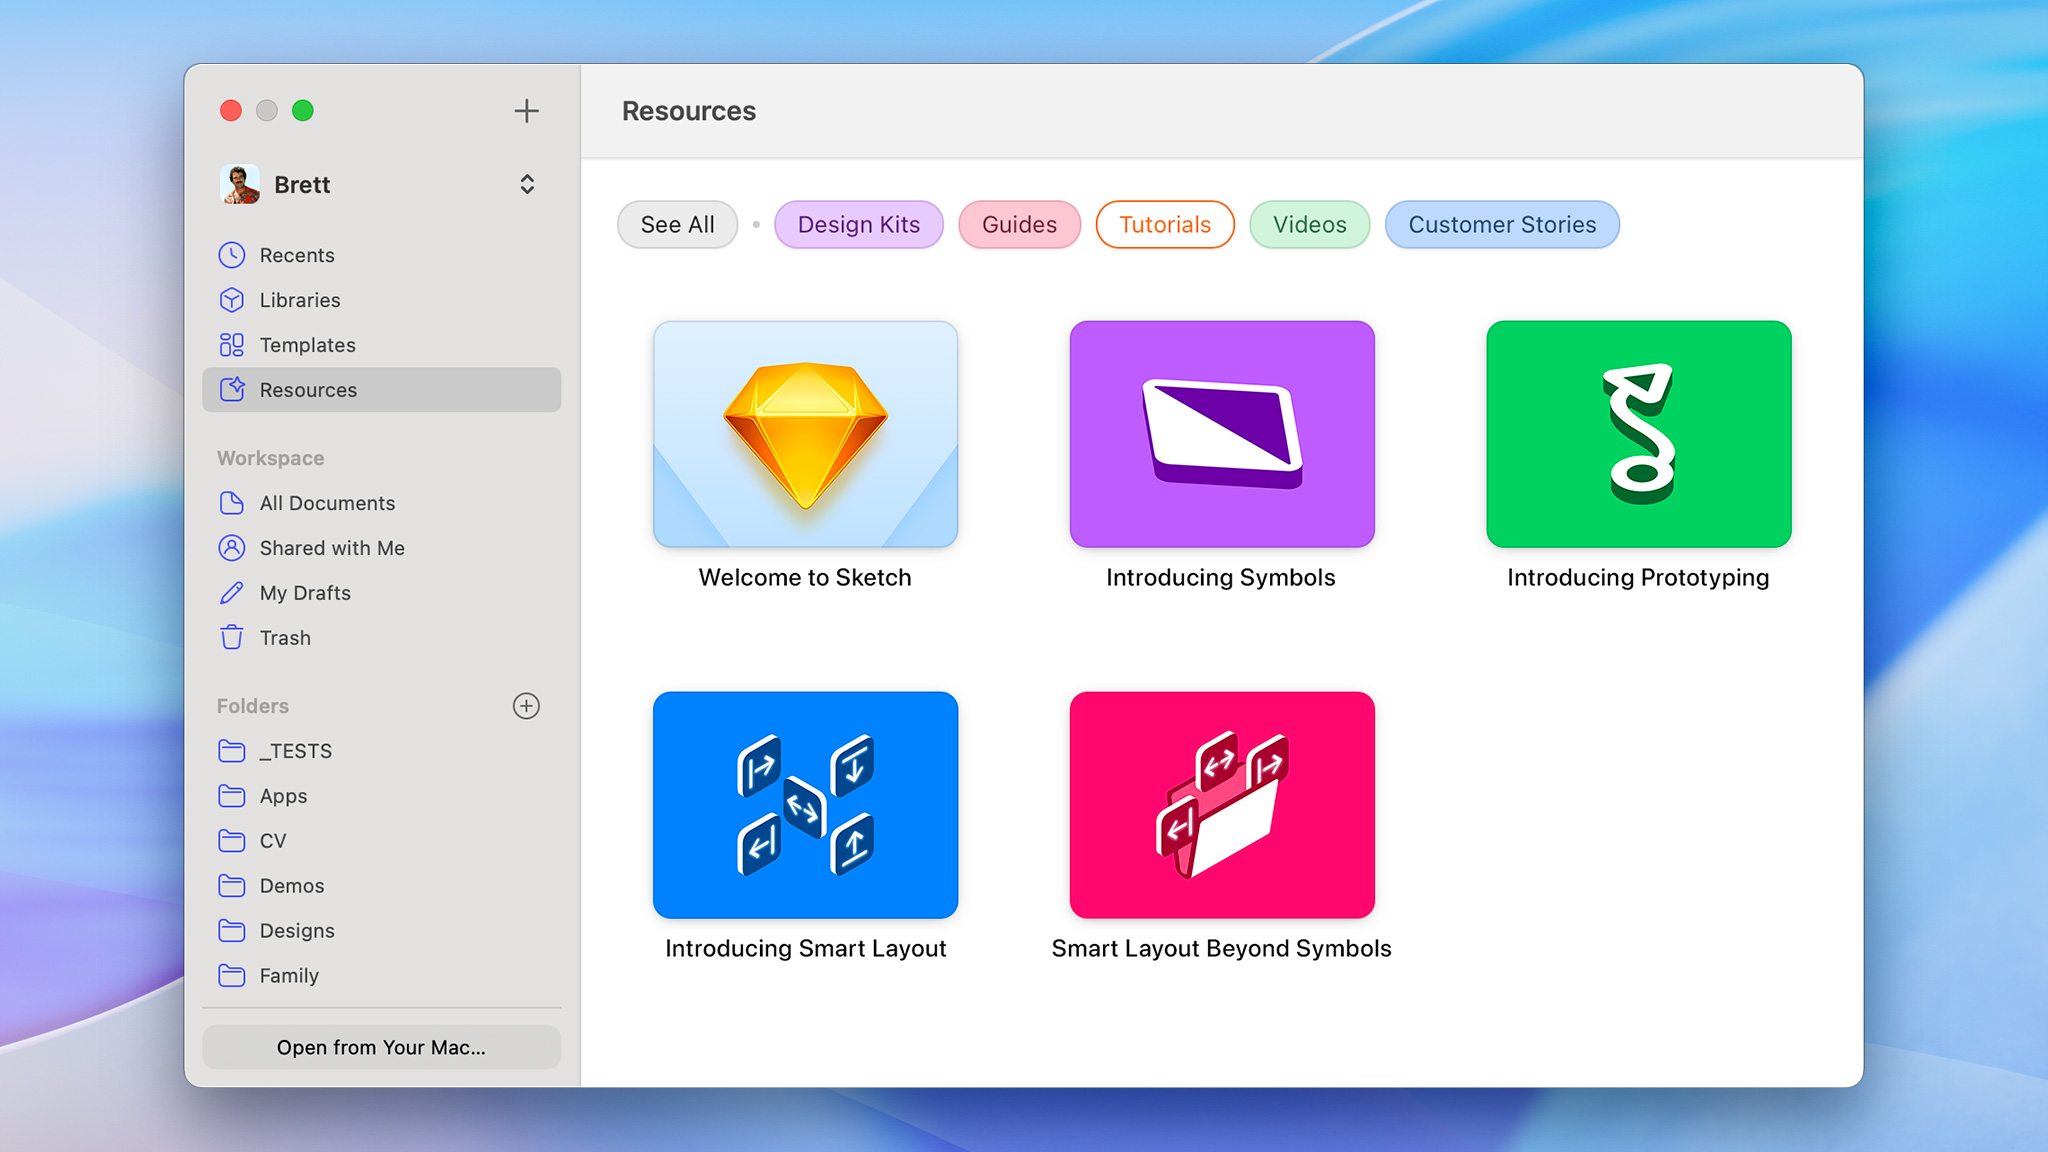
Task: Click the plus icon to create new document
Action: pyautogui.click(x=526, y=111)
